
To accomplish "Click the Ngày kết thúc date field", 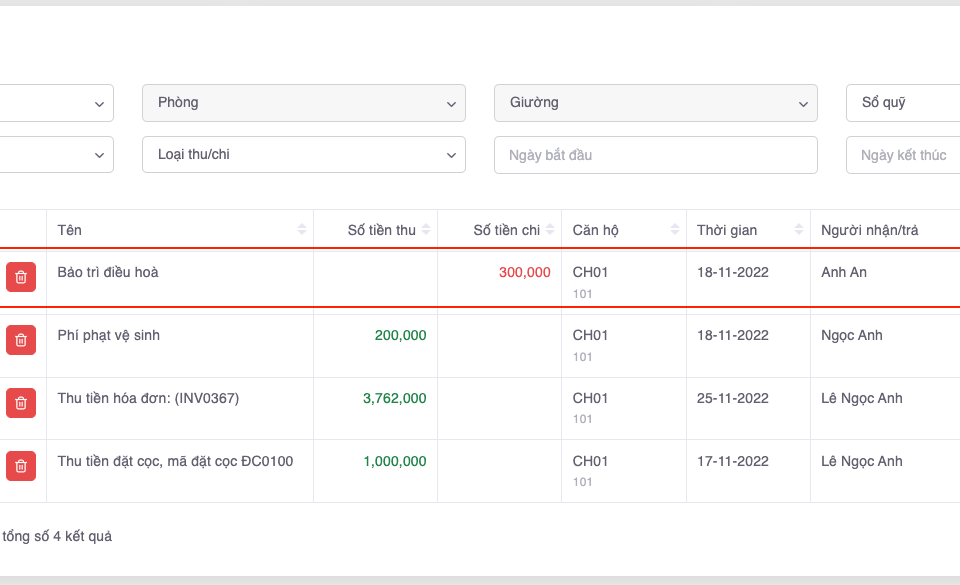I will [902, 155].
